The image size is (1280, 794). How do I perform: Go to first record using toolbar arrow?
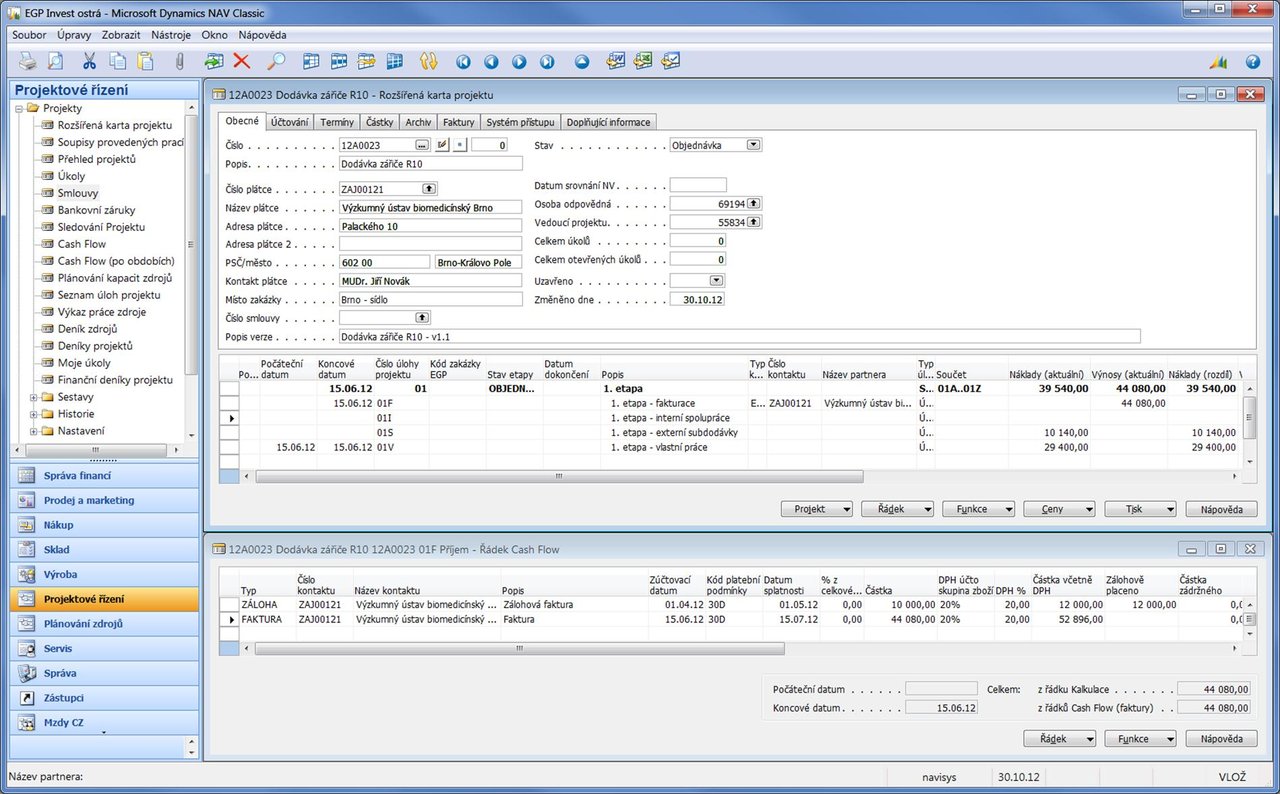(x=463, y=61)
